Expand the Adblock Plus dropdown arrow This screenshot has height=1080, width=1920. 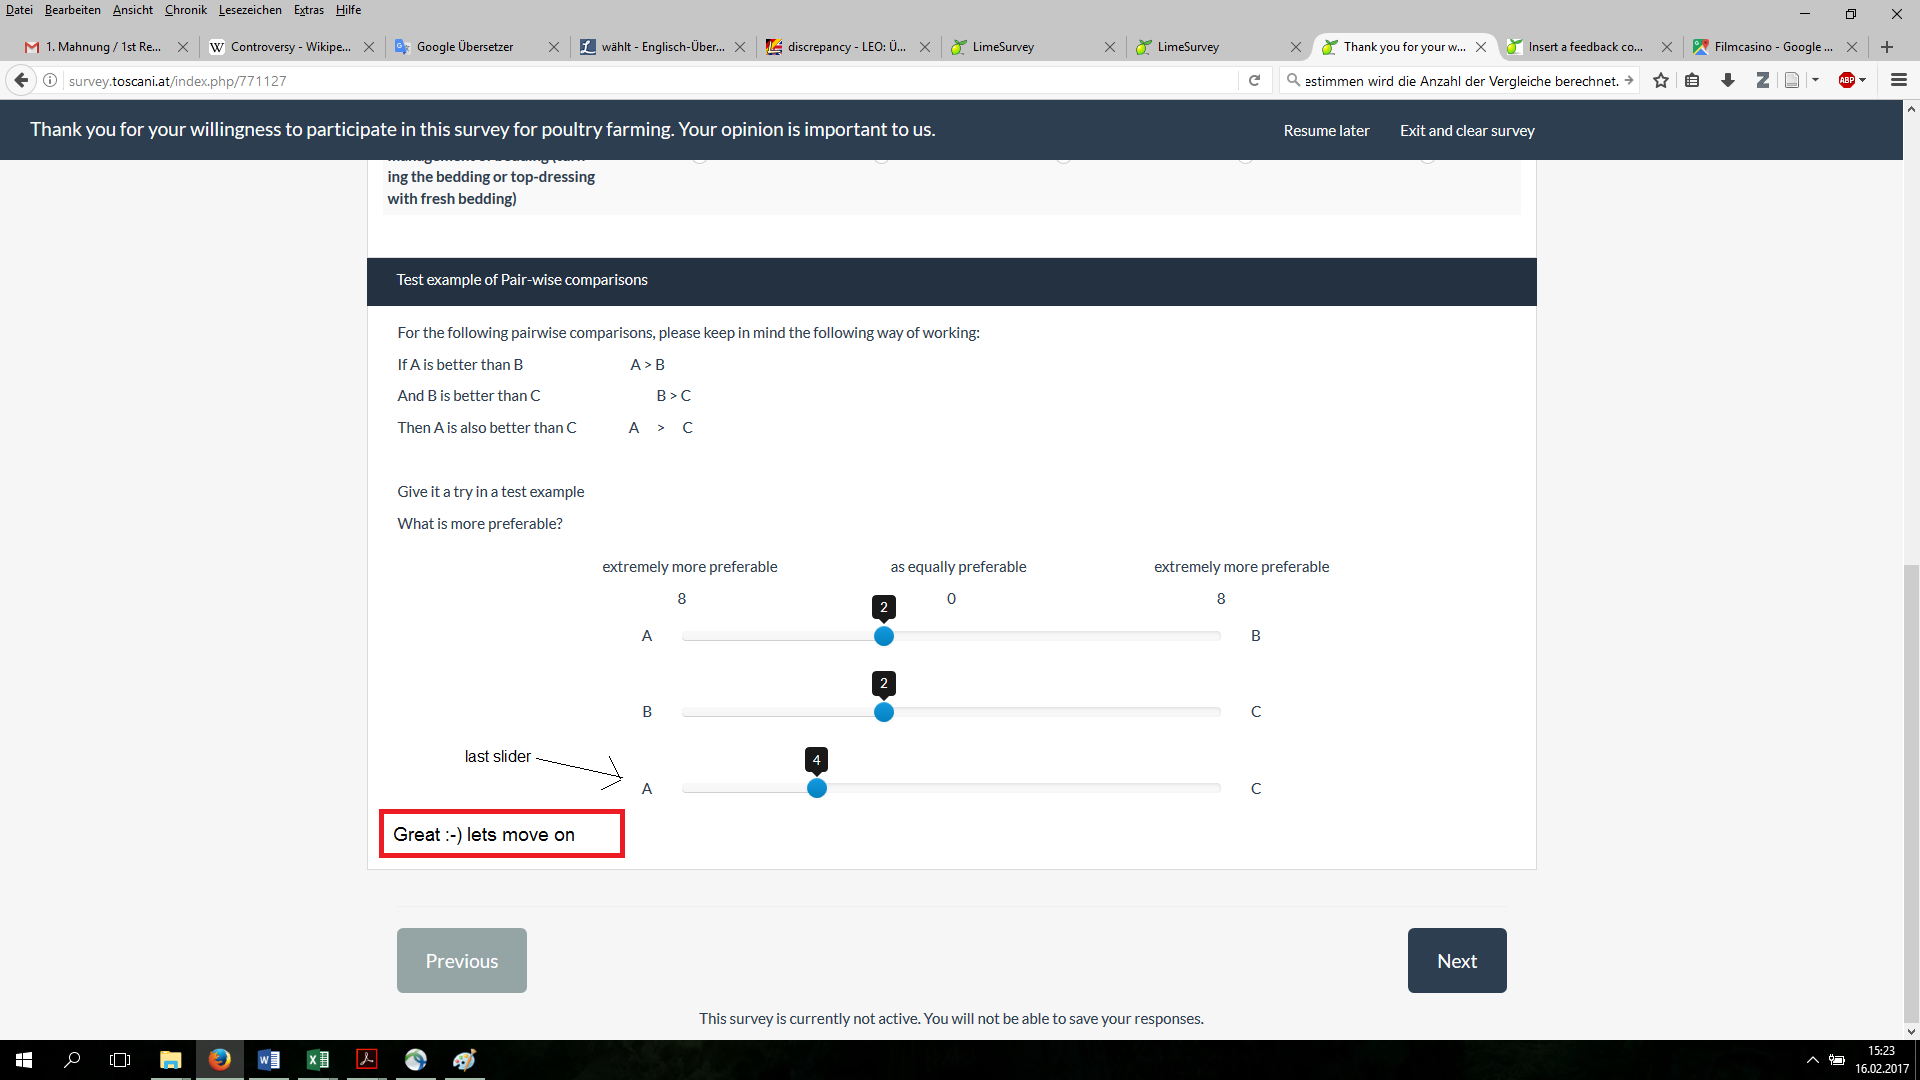[1863, 80]
